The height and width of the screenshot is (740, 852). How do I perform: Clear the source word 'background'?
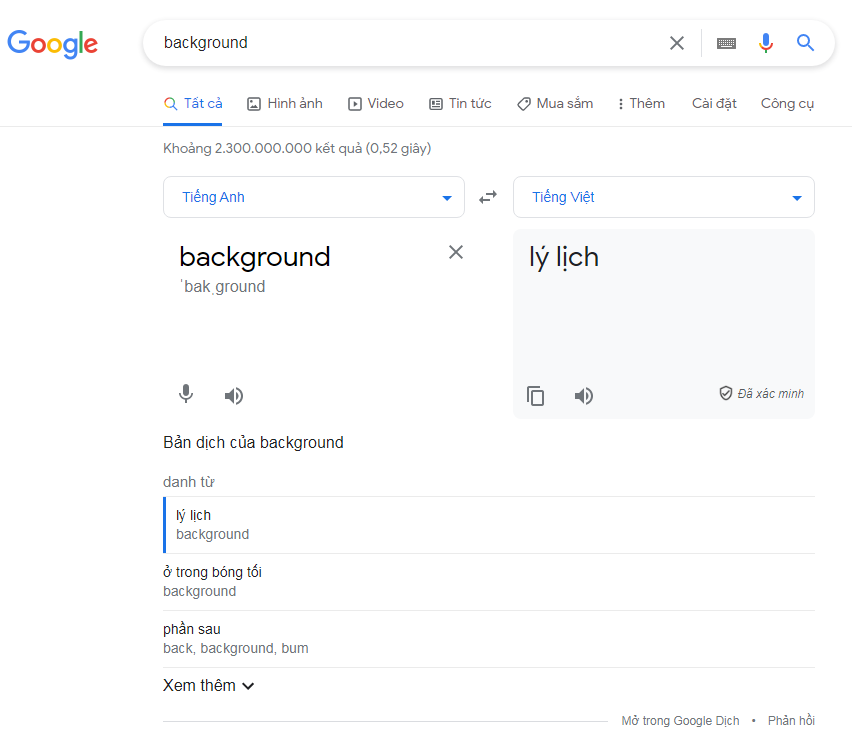click(x=456, y=252)
